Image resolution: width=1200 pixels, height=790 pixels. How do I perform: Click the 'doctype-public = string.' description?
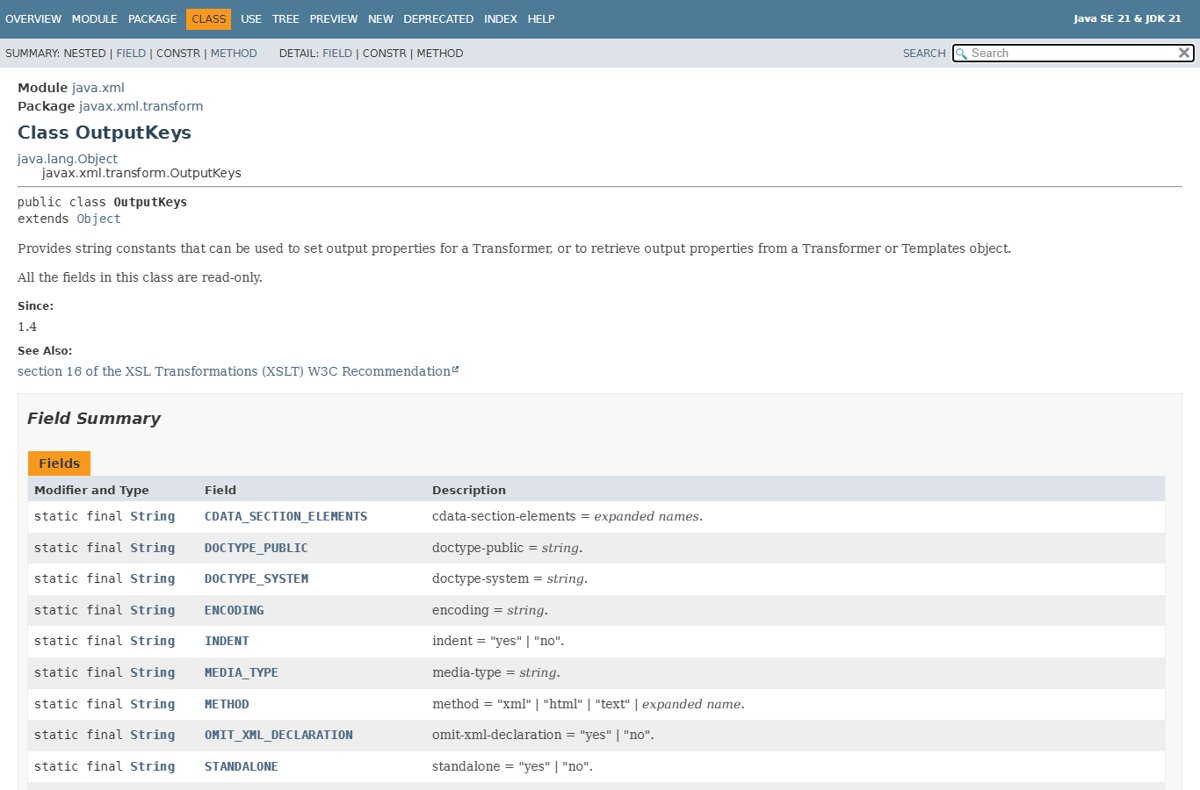click(507, 548)
